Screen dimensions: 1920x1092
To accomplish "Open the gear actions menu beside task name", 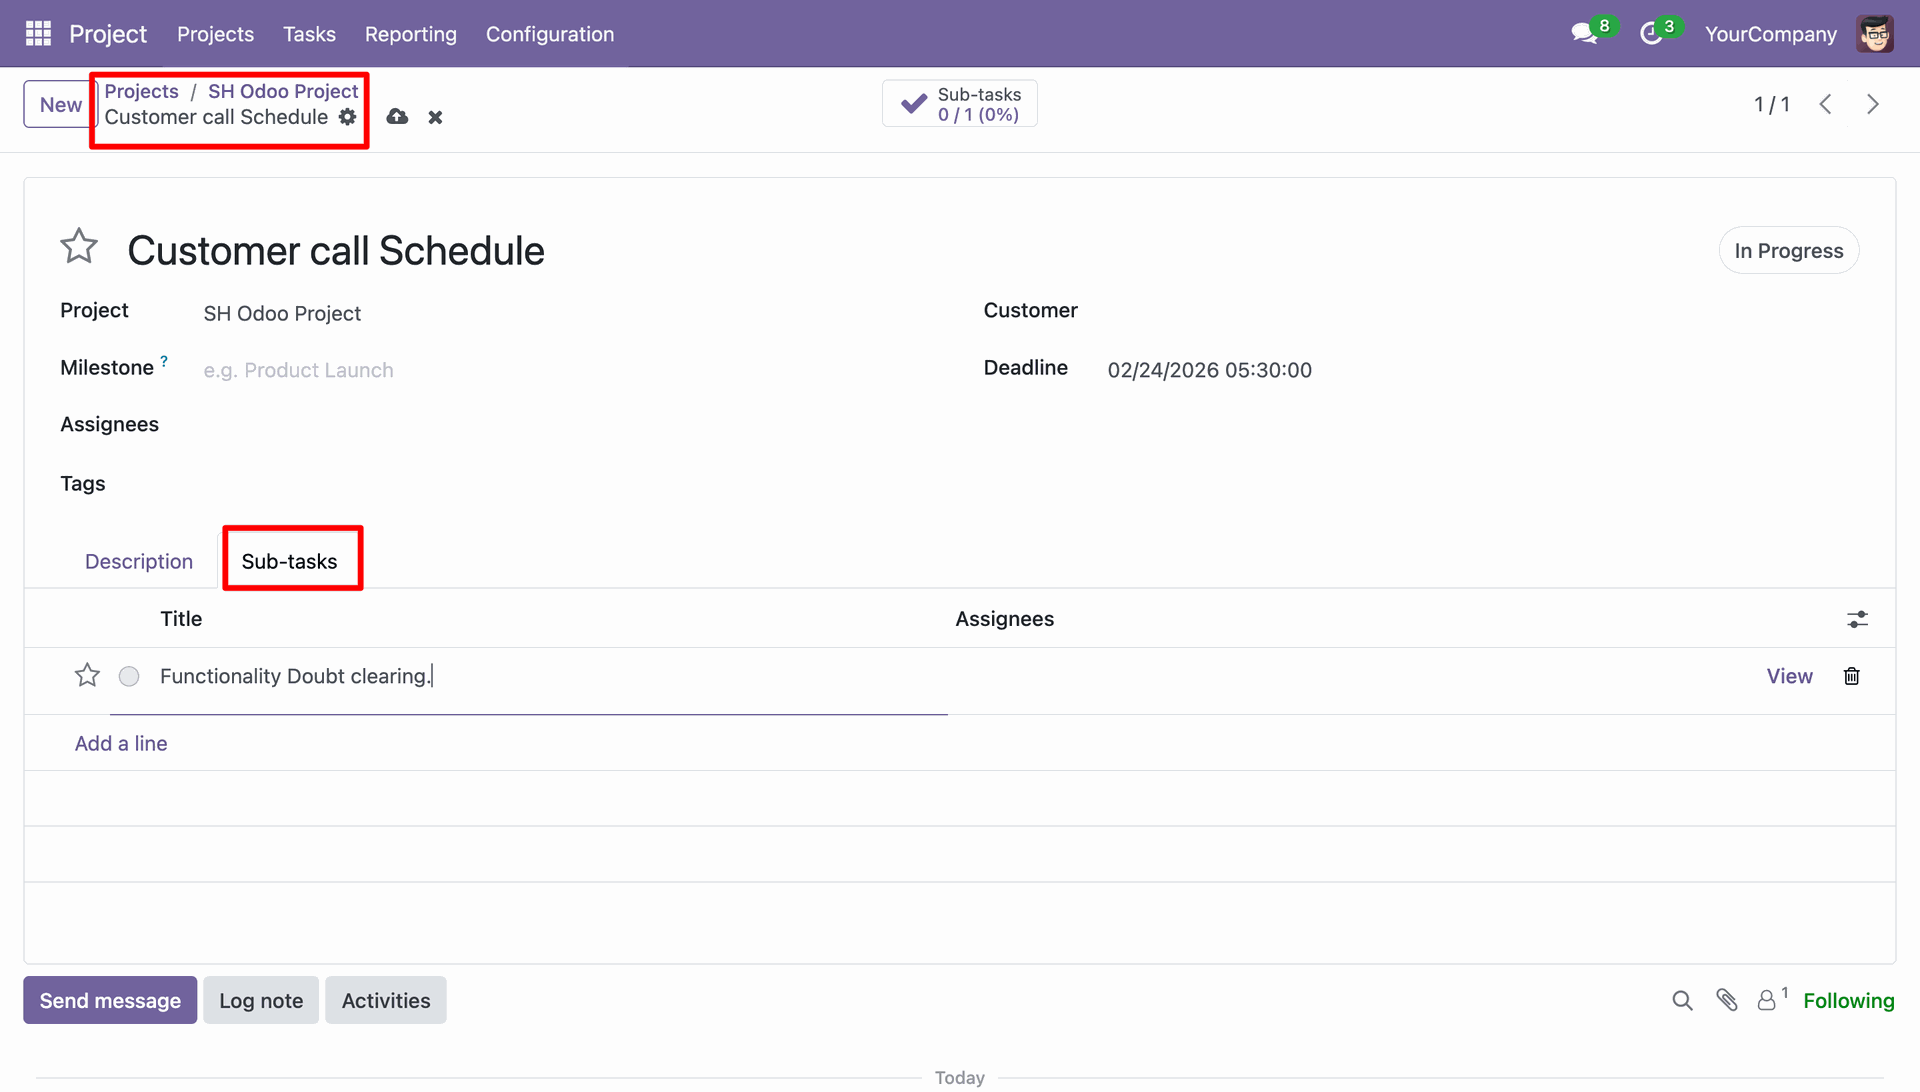I will [347, 117].
